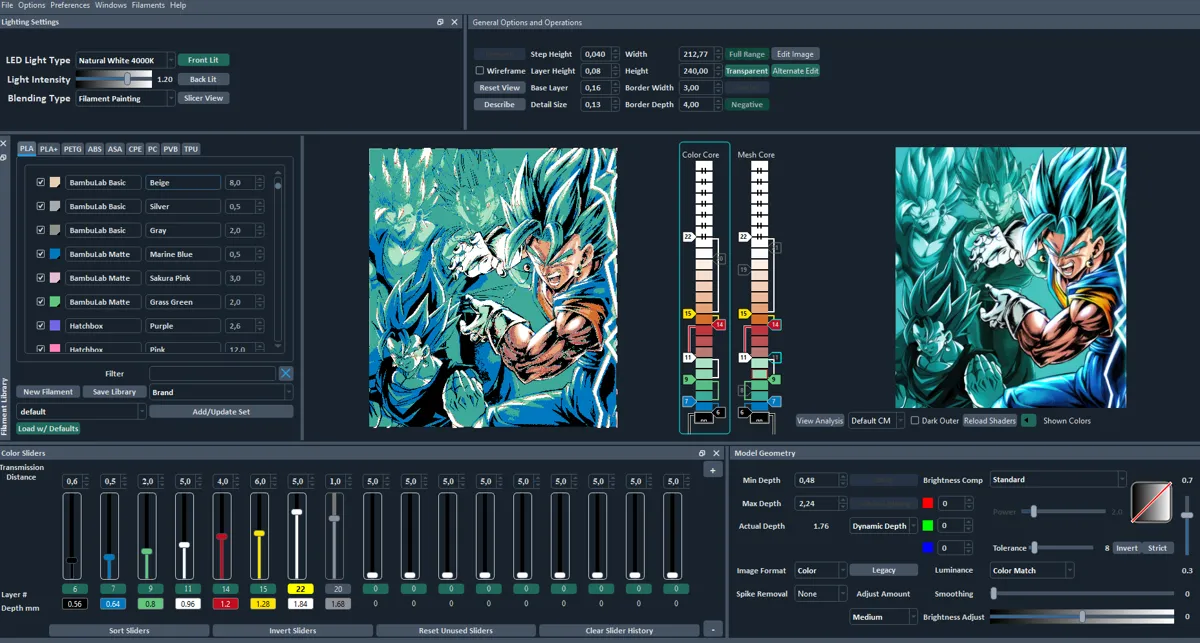Click layer 22 marker in Color Core

pos(688,237)
